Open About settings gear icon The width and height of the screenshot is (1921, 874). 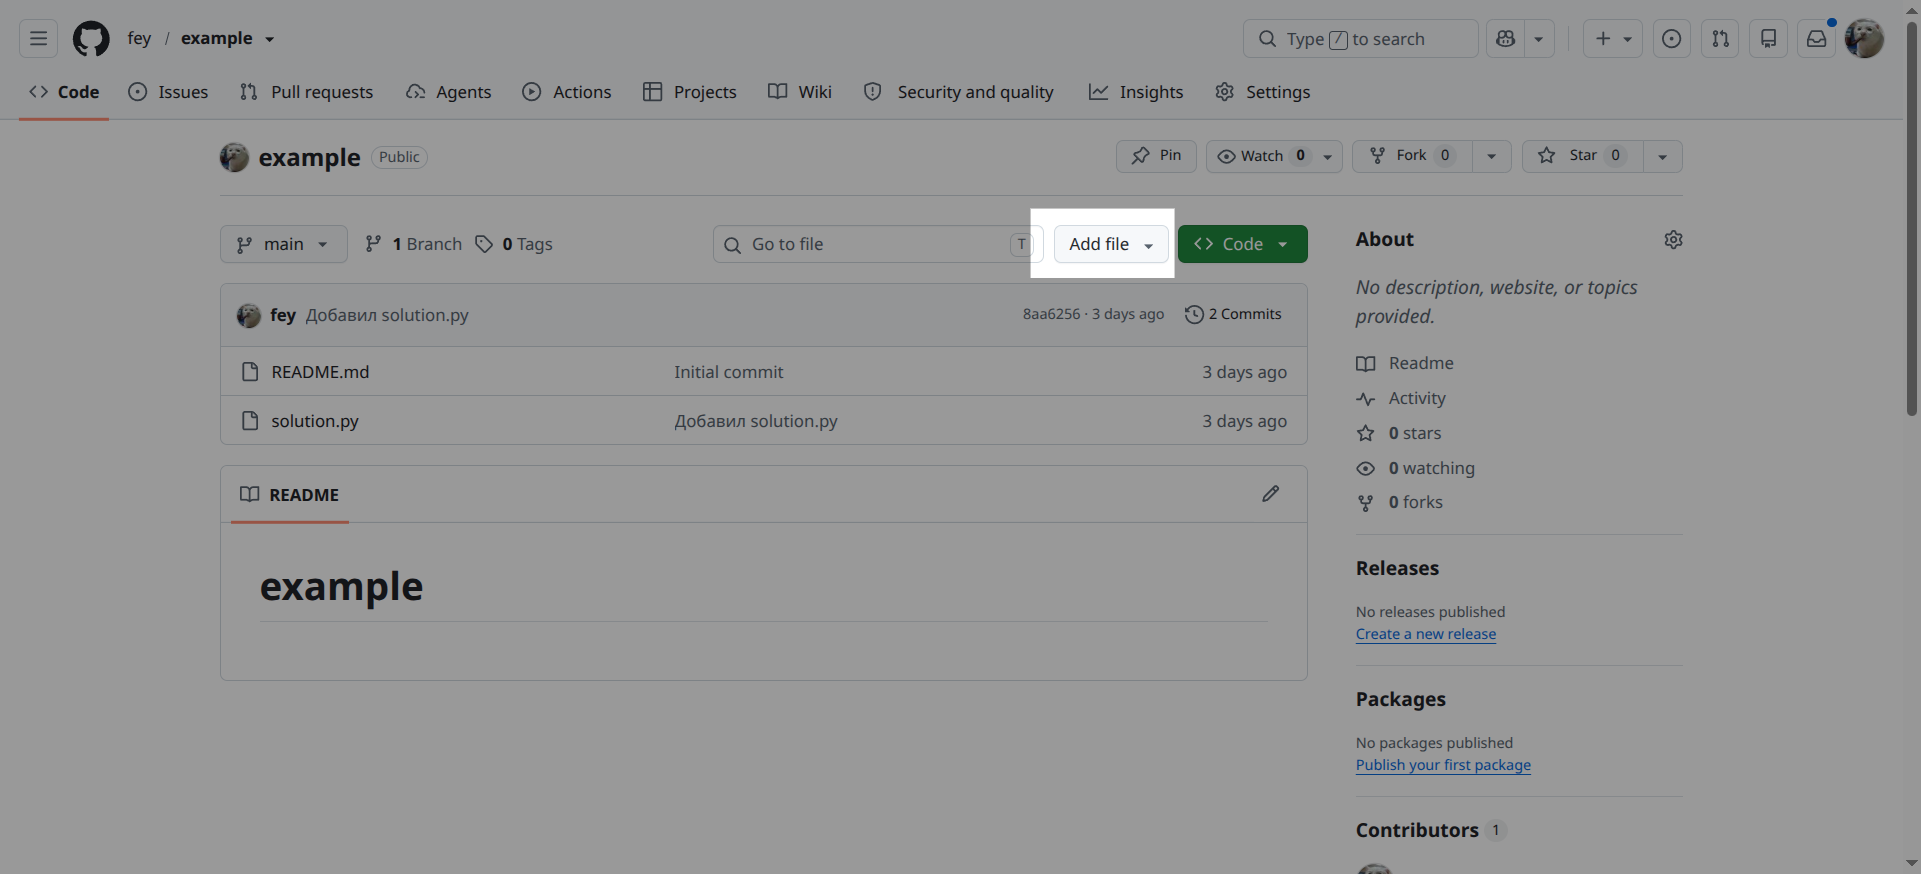click(1673, 240)
